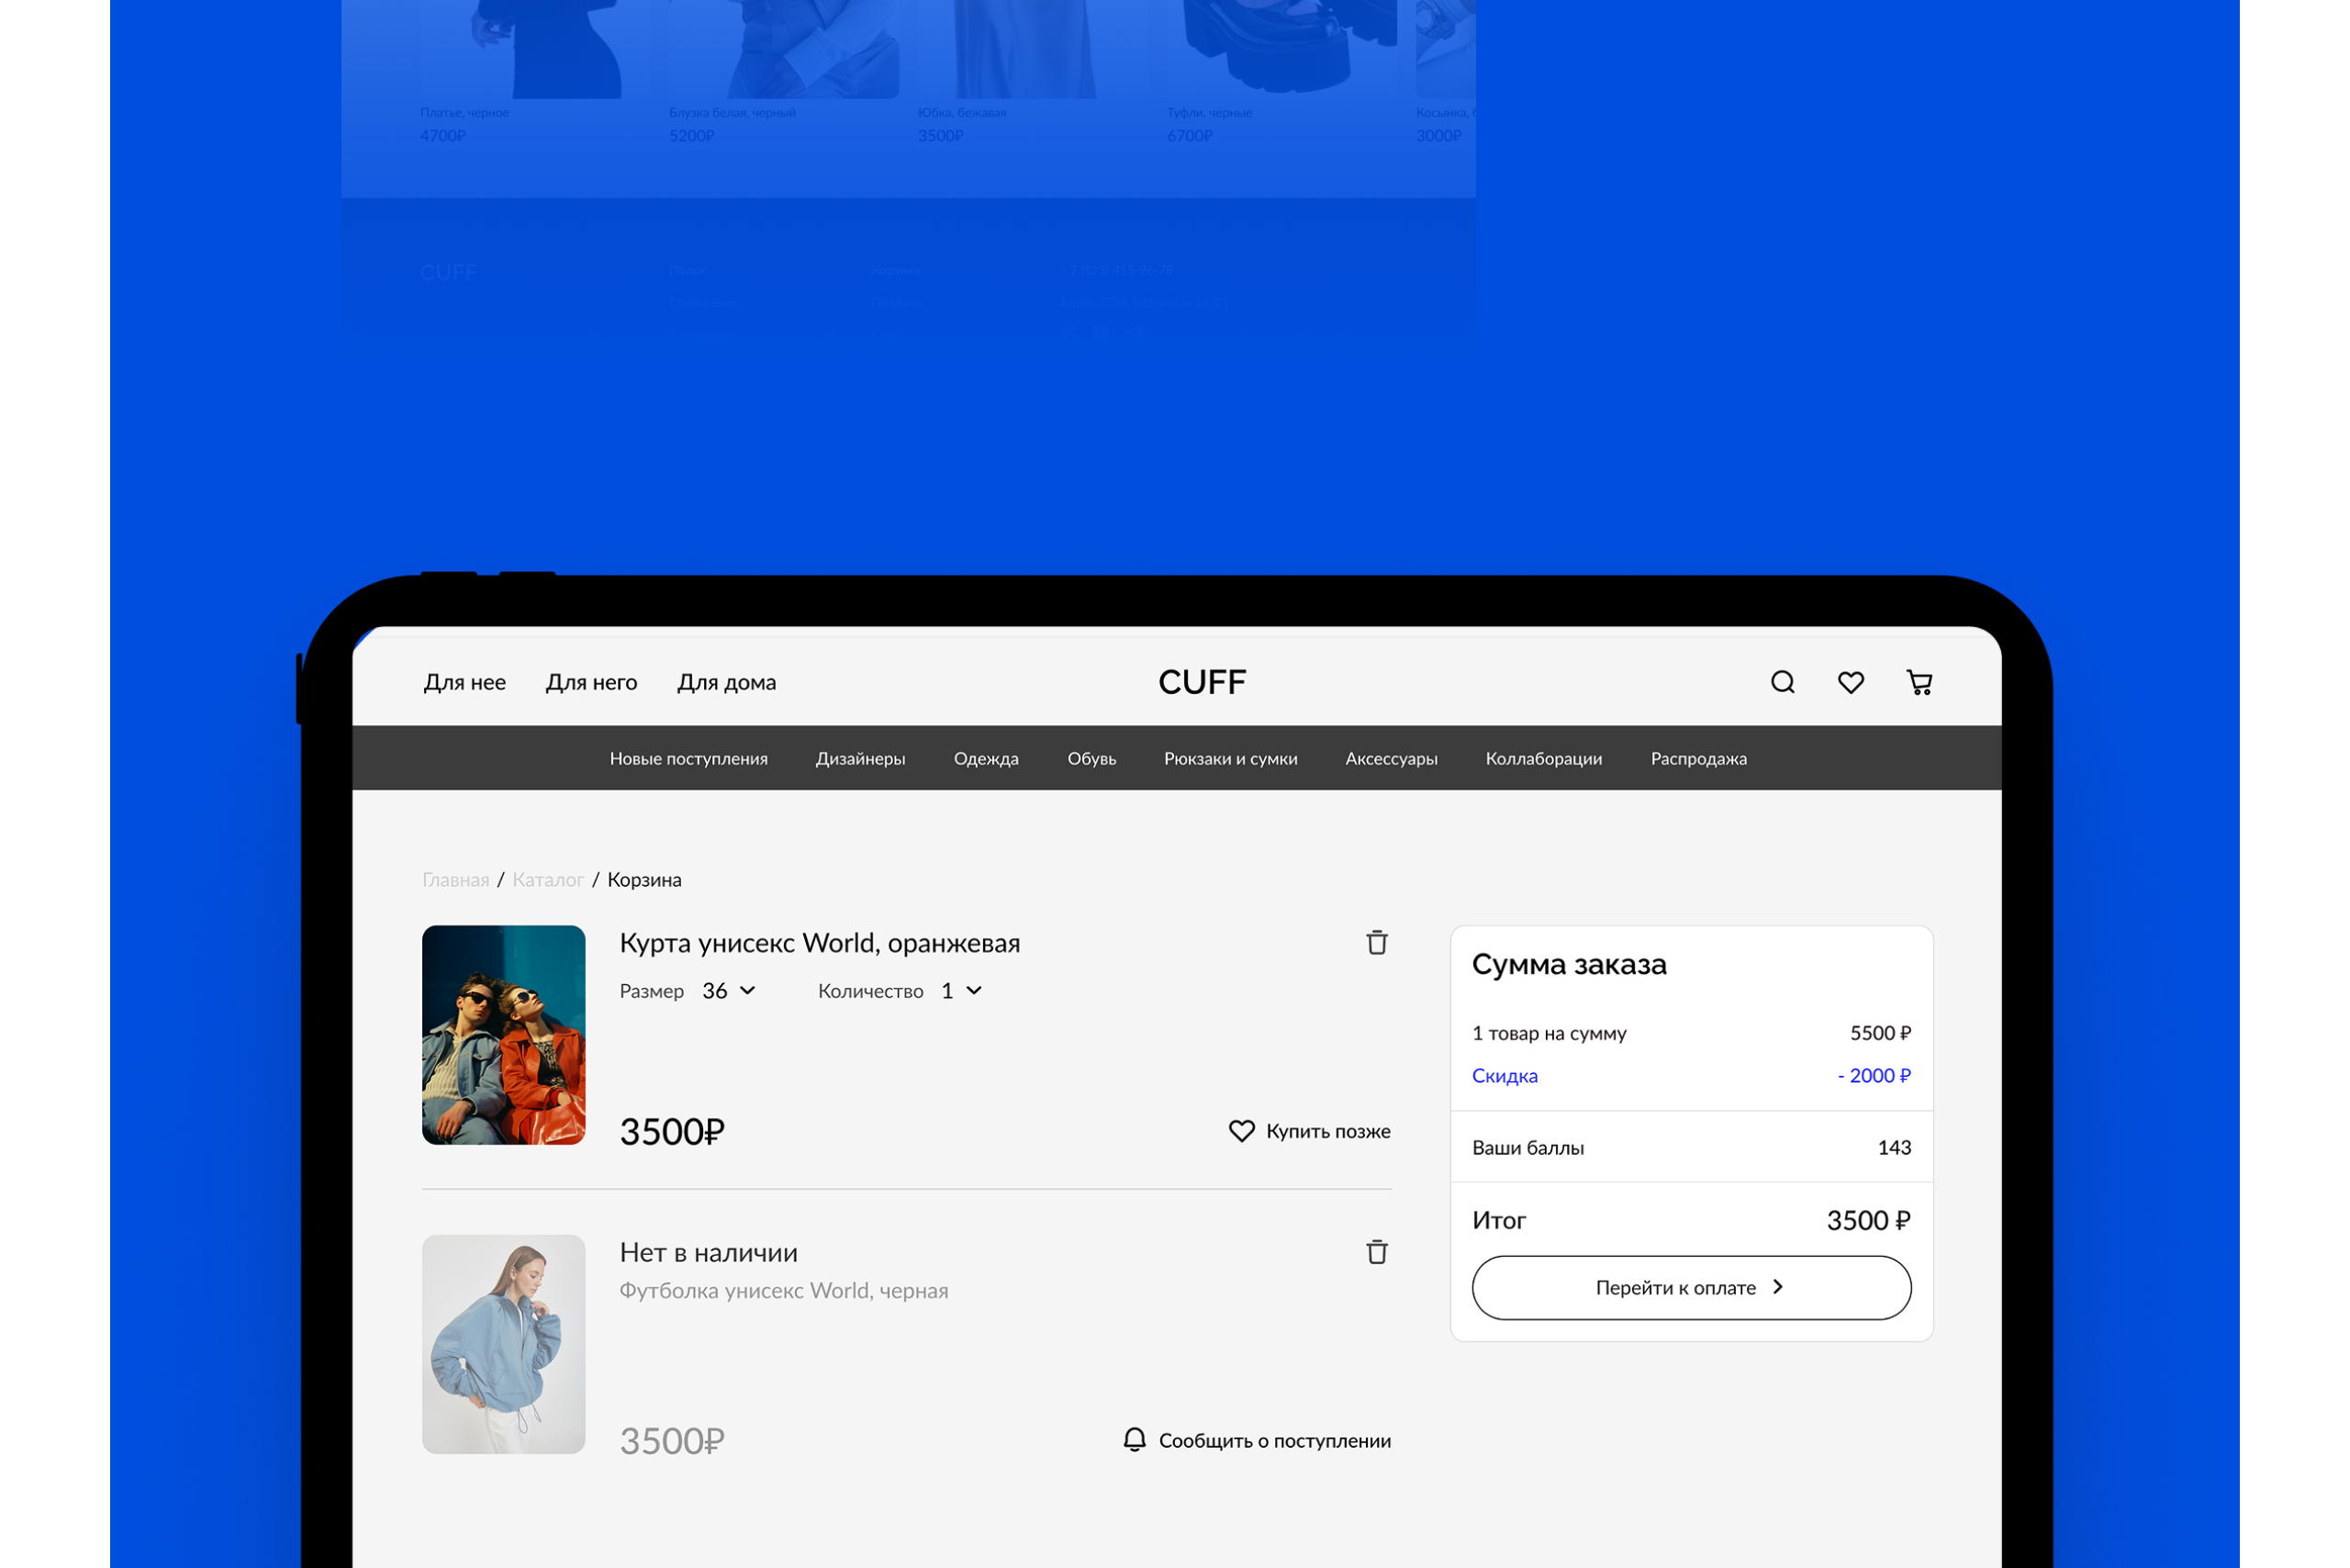Viewport: 2350px width, 1568px height.
Task: Go to Главная in breadcrumbs
Action: point(455,879)
